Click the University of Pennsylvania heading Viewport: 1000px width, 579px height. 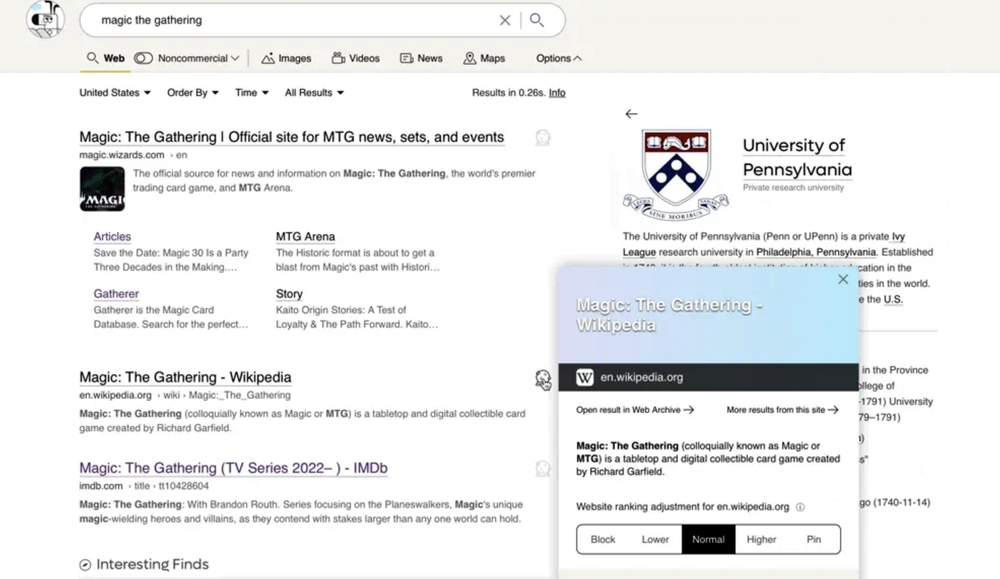[x=797, y=158]
